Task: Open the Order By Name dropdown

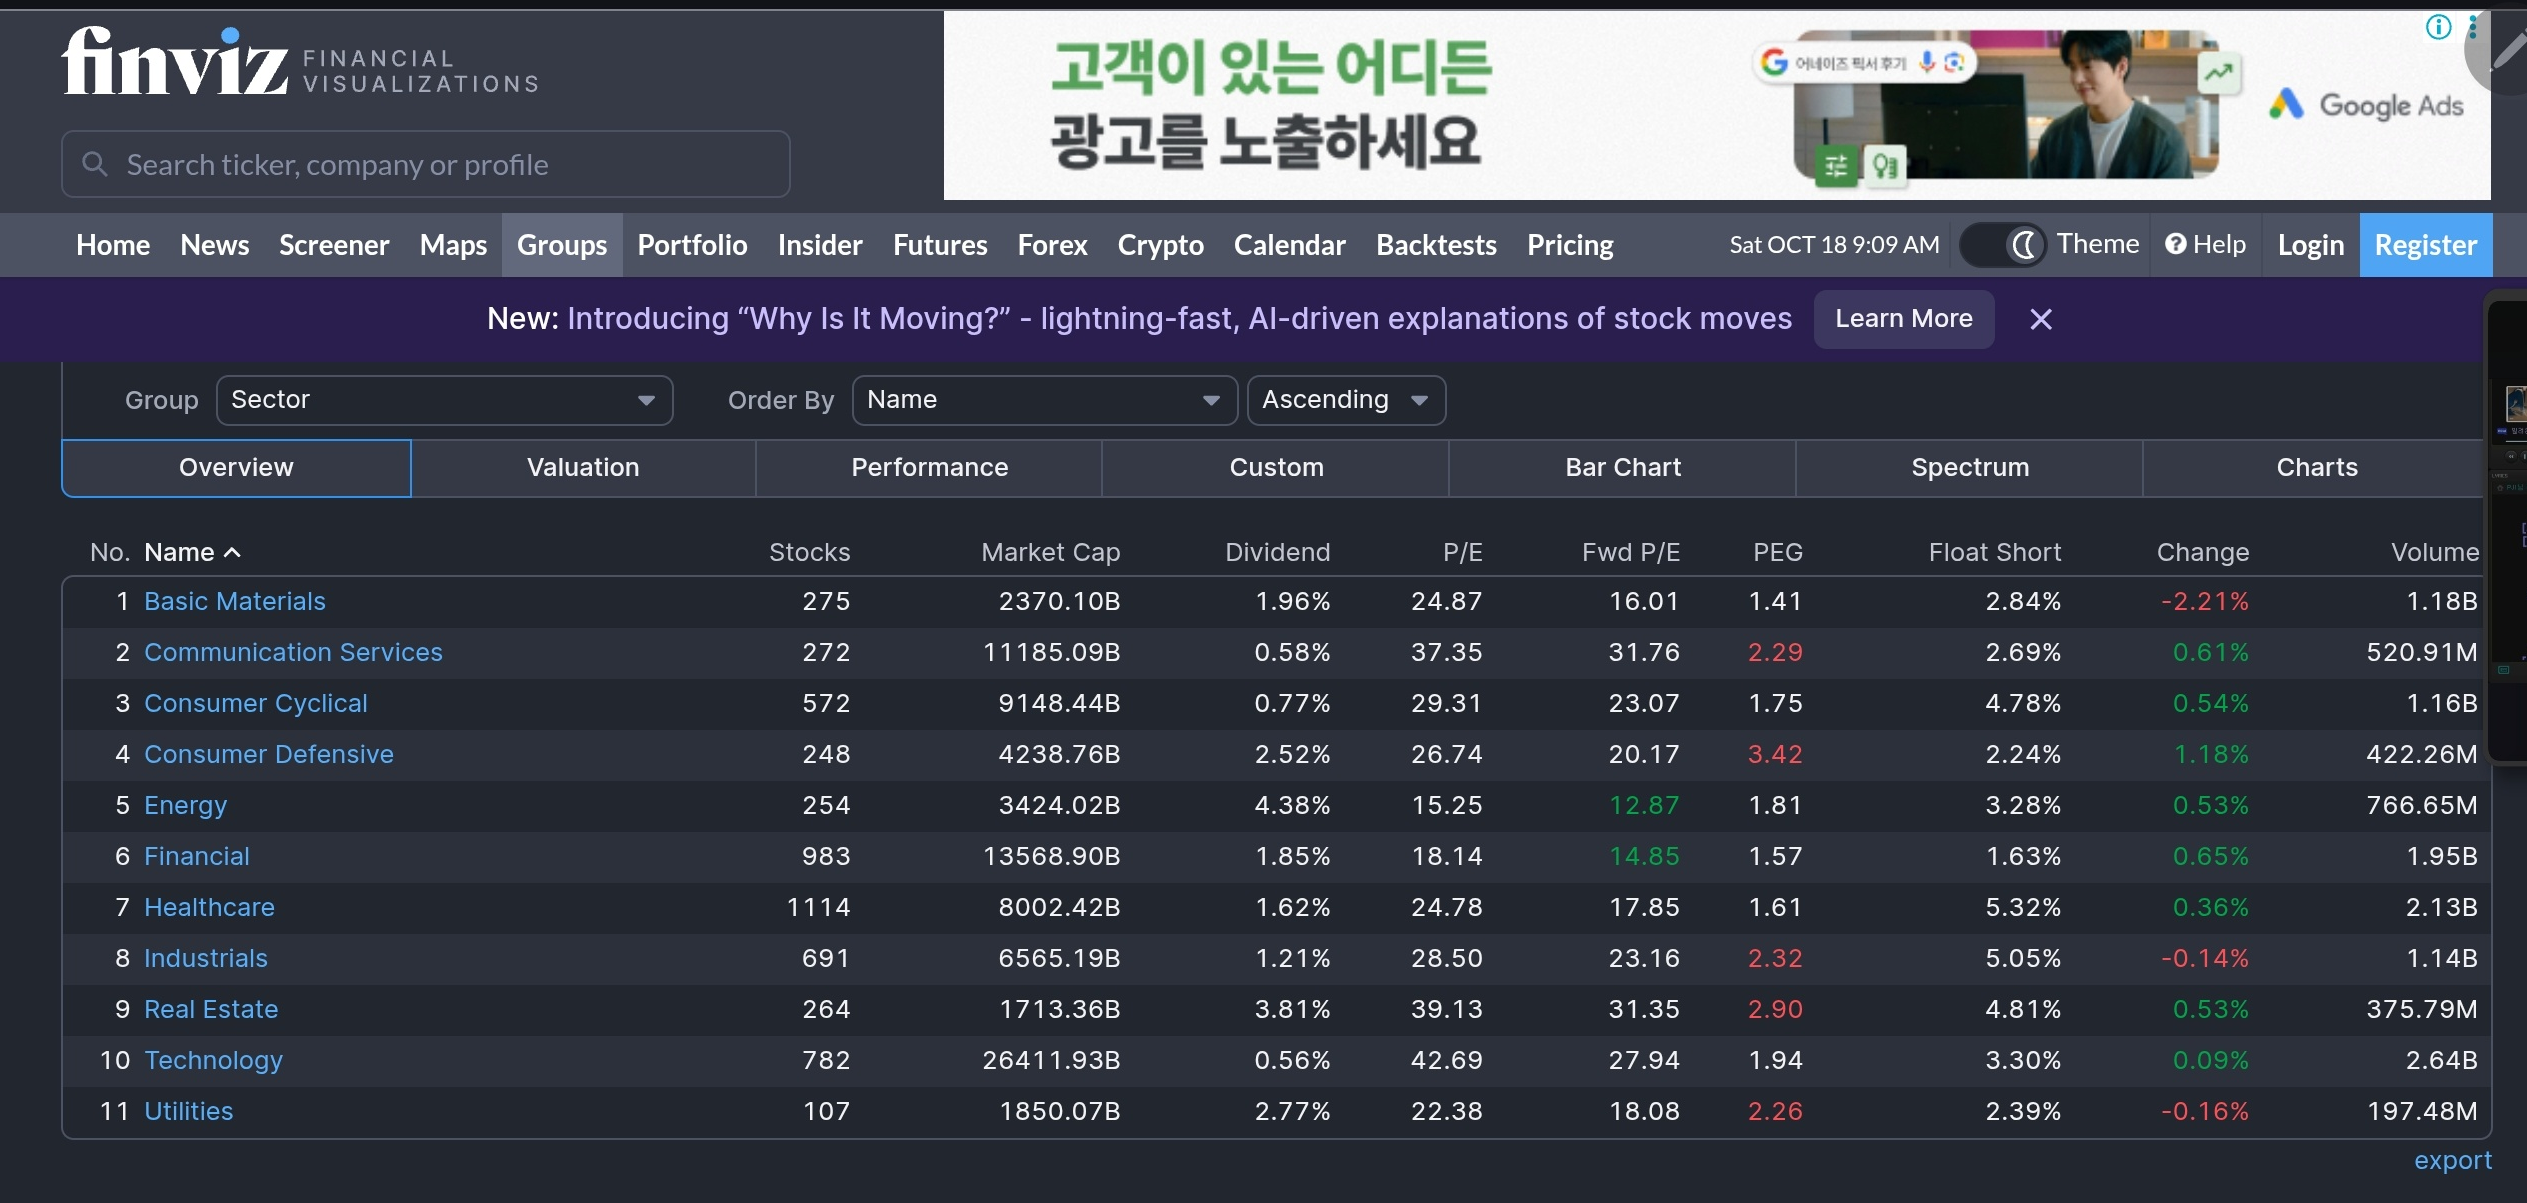Action: pos(1044,400)
